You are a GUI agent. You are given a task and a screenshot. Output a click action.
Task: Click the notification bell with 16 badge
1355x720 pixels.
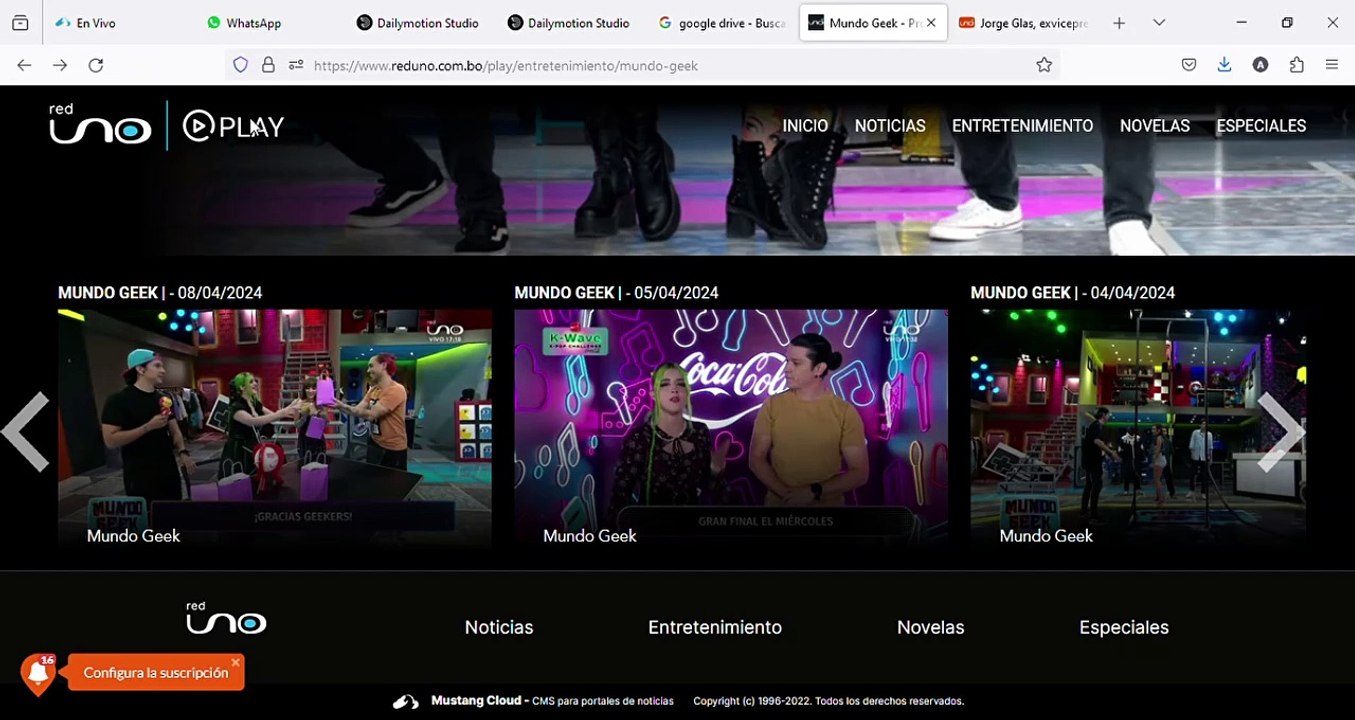pos(38,673)
